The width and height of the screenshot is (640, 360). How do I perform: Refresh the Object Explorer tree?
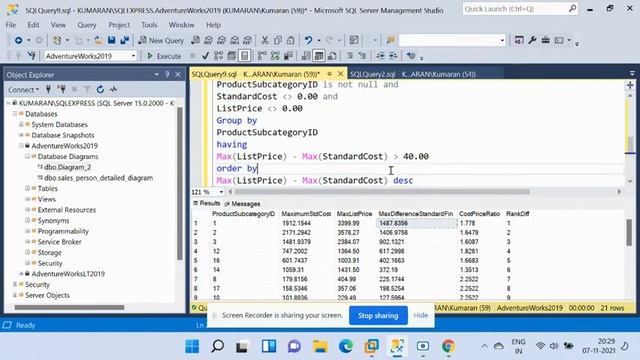(100, 89)
